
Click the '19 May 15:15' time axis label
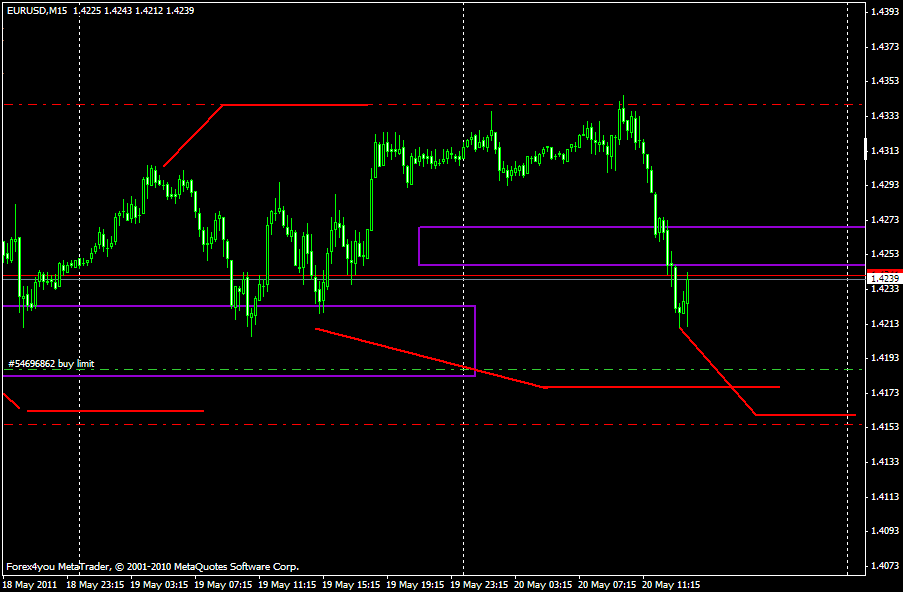tap(351, 585)
